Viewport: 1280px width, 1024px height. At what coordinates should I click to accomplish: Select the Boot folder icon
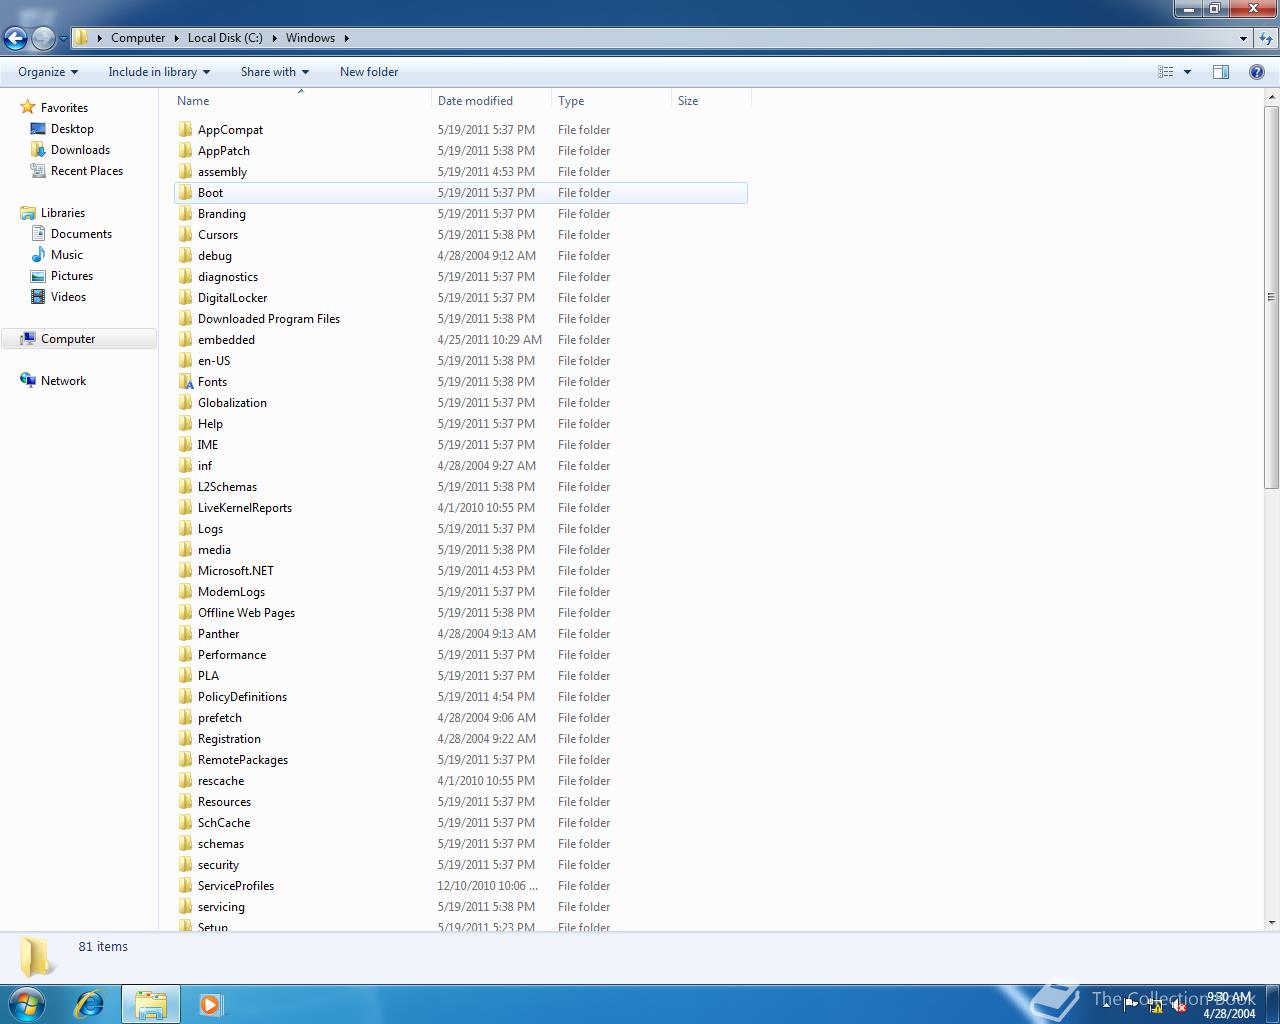point(185,193)
